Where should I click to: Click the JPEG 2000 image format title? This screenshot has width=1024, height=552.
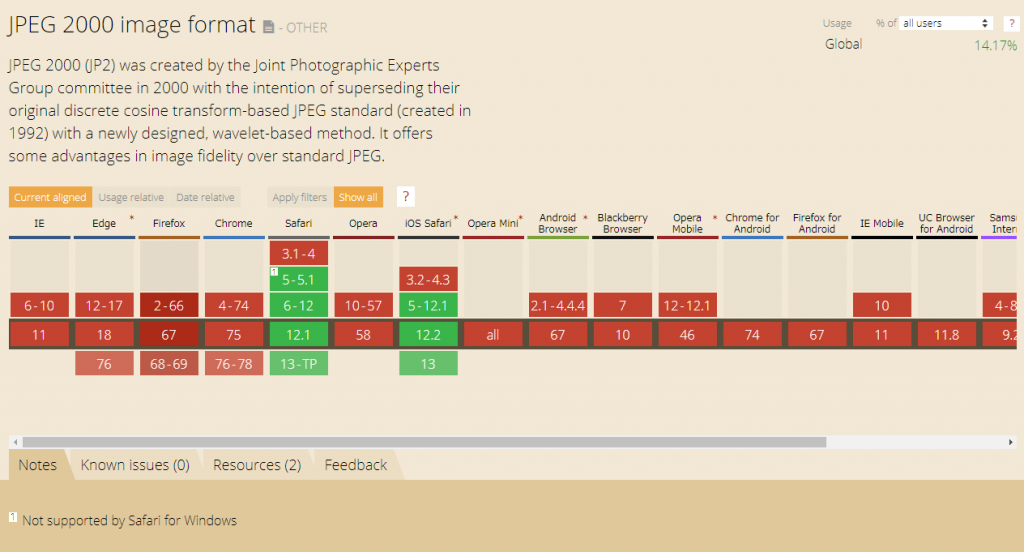click(132, 25)
